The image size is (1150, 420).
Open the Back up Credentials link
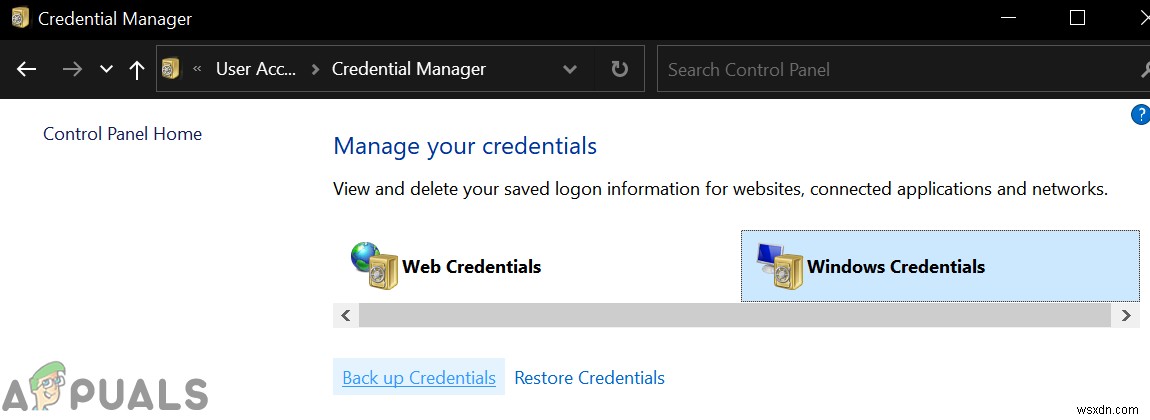point(419,378)
